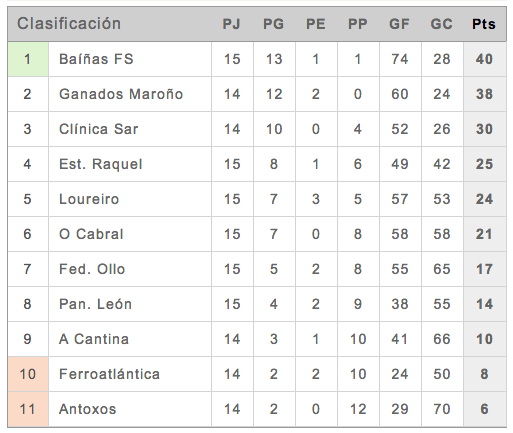Click orange position 10 relegation cell

click(x=28, y=374)
